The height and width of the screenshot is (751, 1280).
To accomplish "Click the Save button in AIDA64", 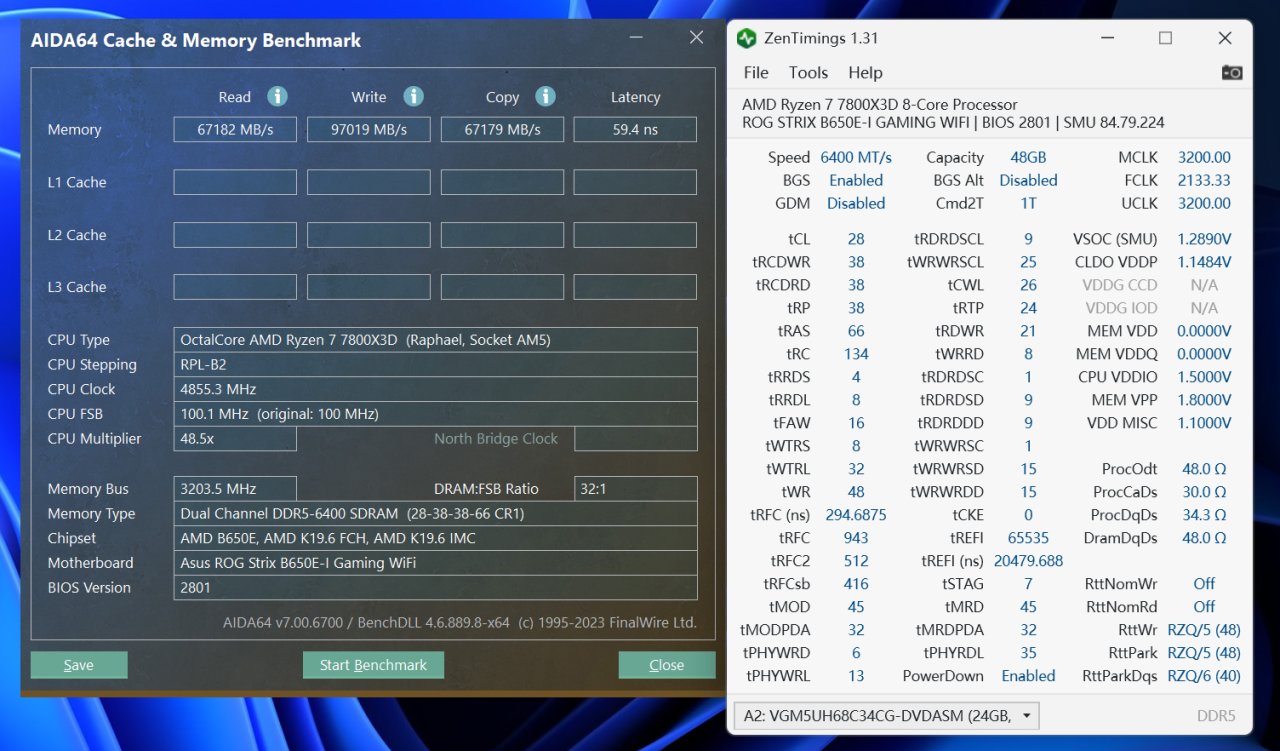I will coord(79,665).
